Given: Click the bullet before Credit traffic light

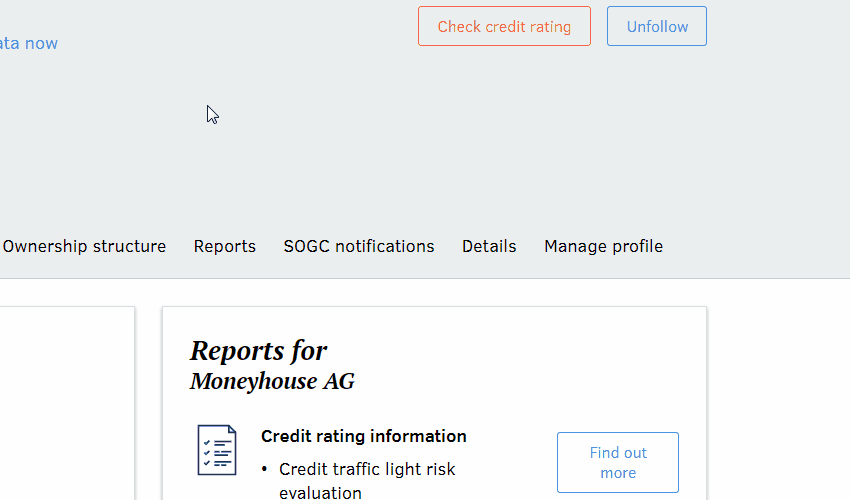Looking at the screenshot, I should [264, 469].
